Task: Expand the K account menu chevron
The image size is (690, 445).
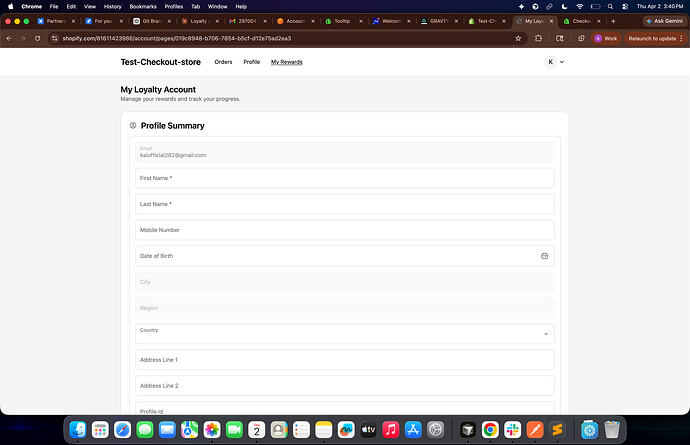Action: click(562, 62)
